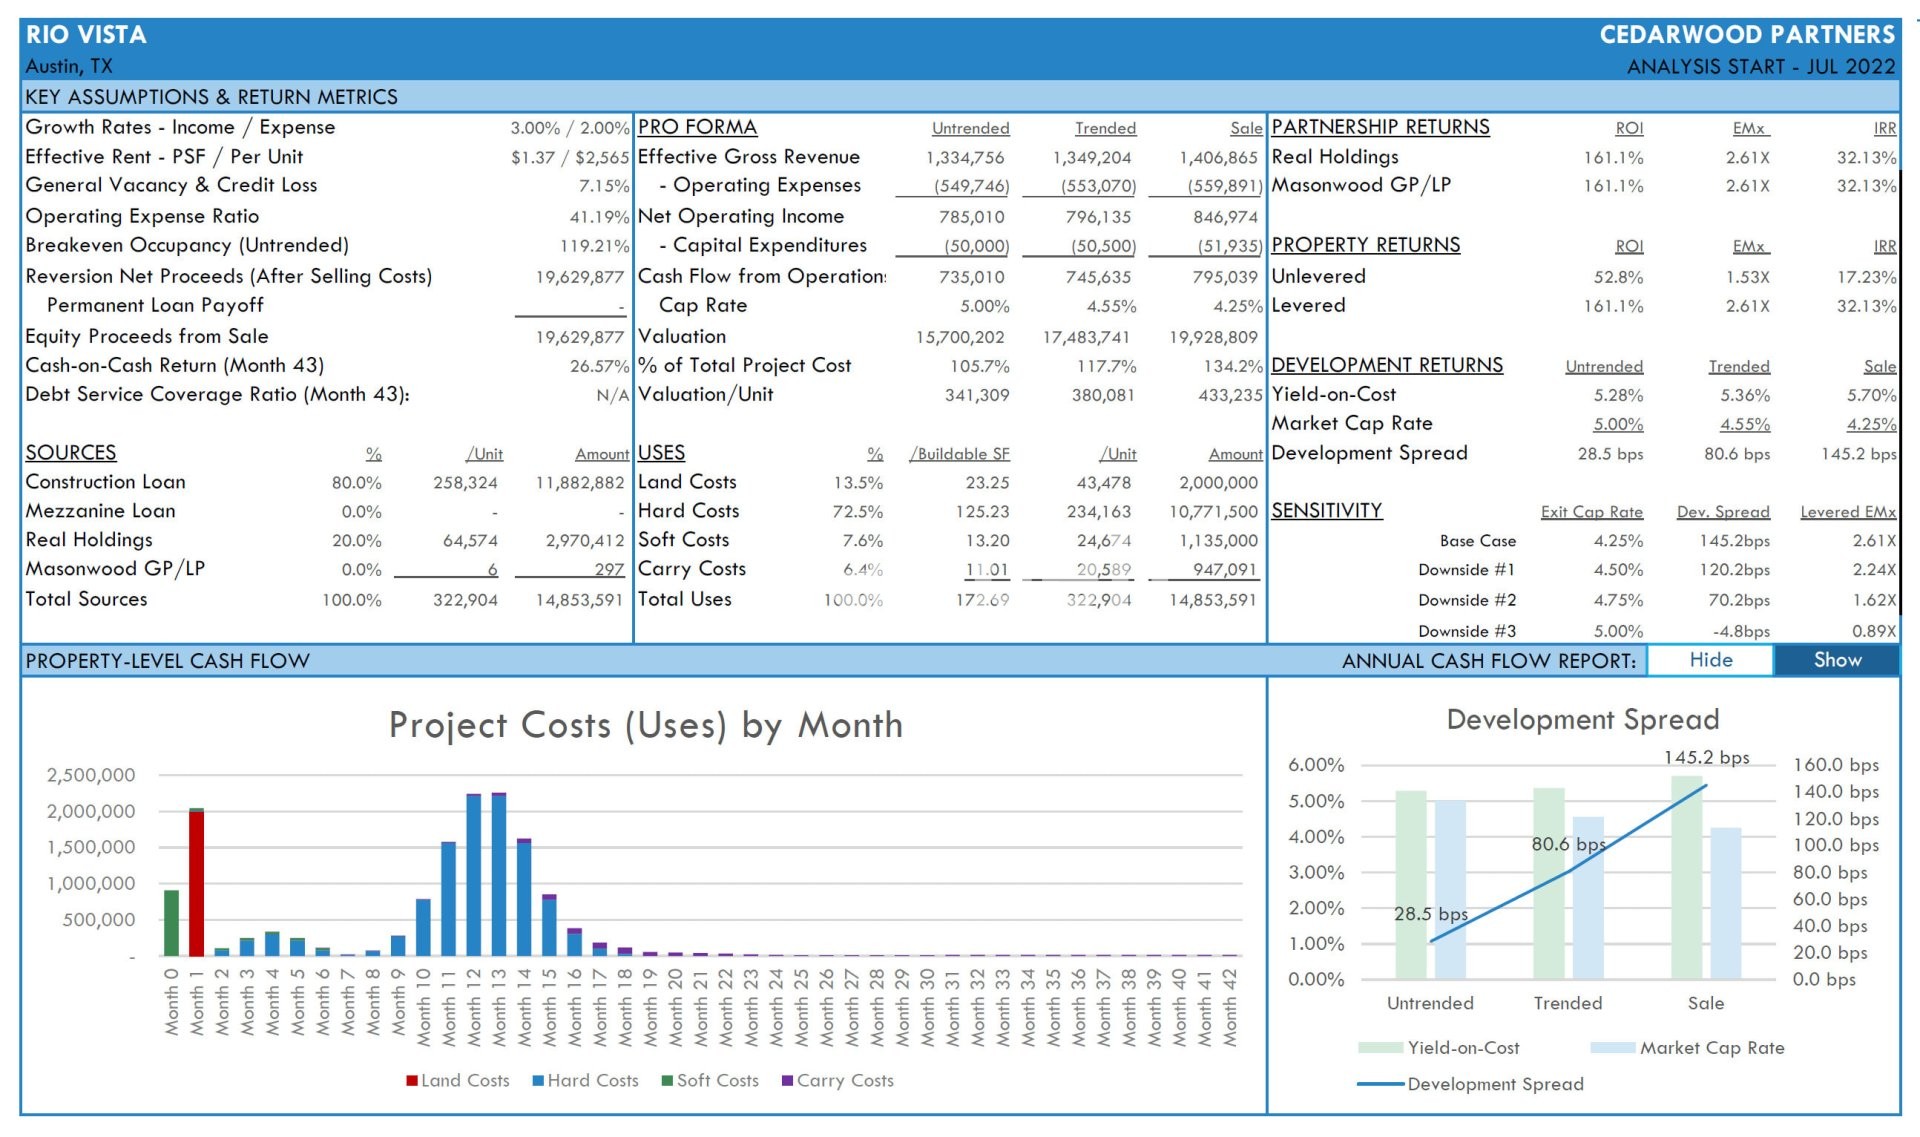Select the SOURCES section header
This screenshot has width=1920, height=1137.
pos(71,453)
